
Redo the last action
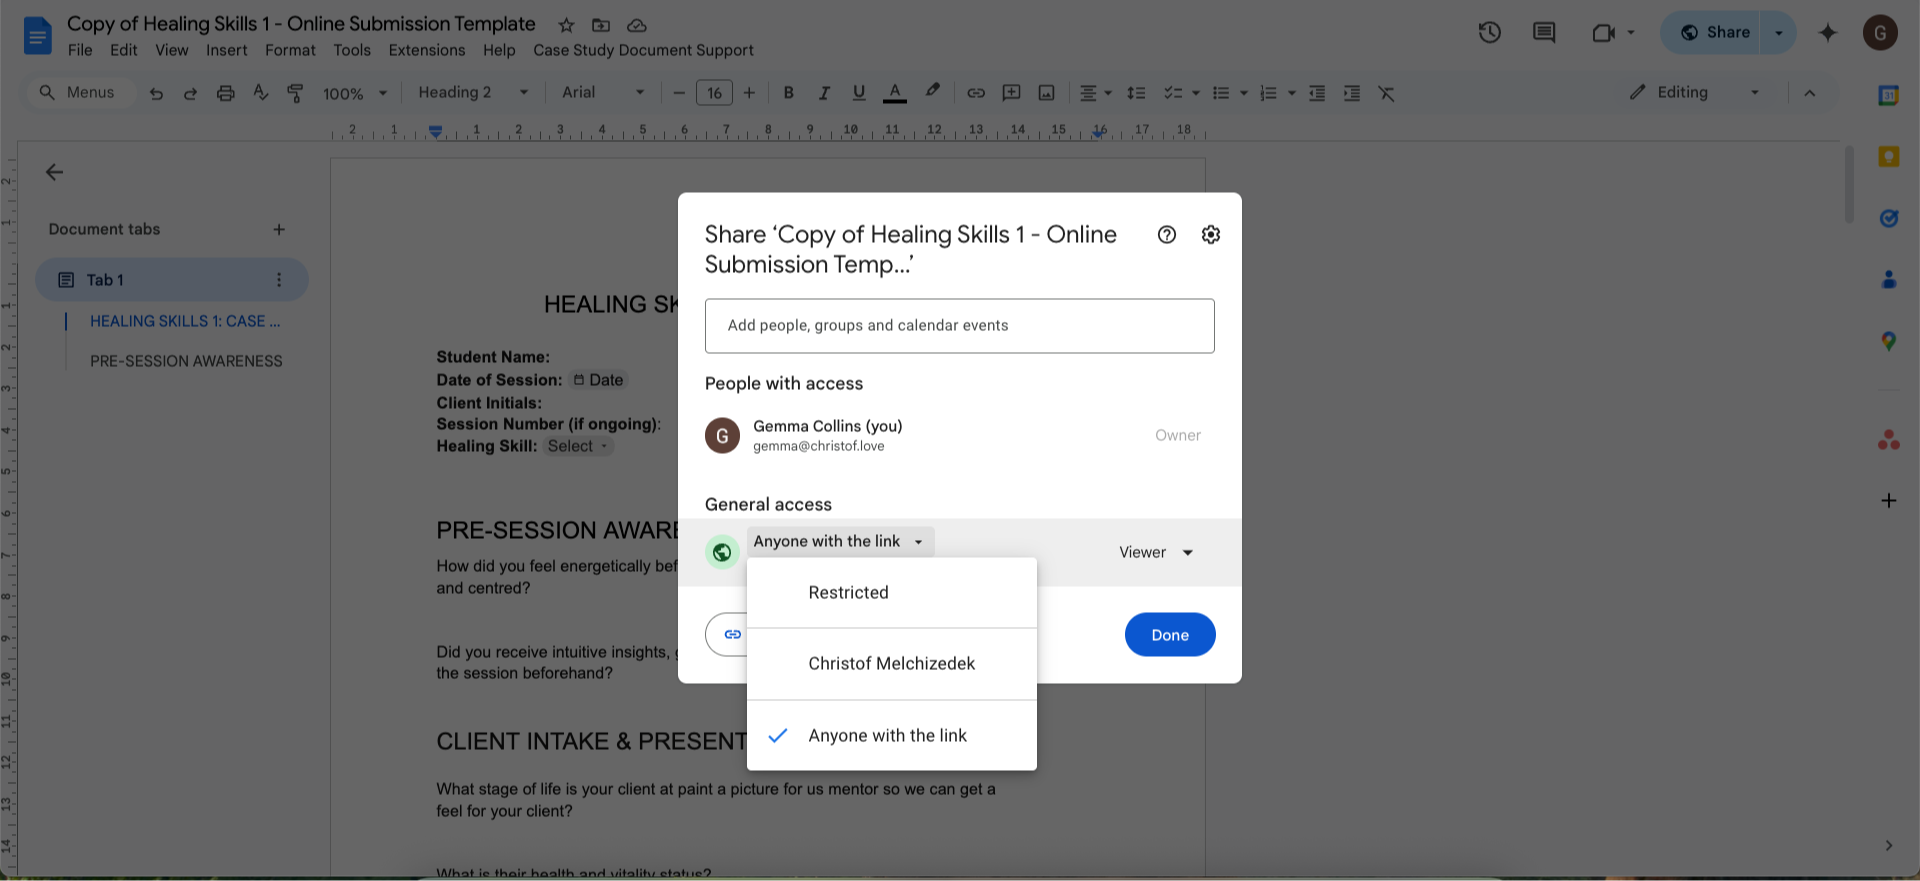(190, 93)
